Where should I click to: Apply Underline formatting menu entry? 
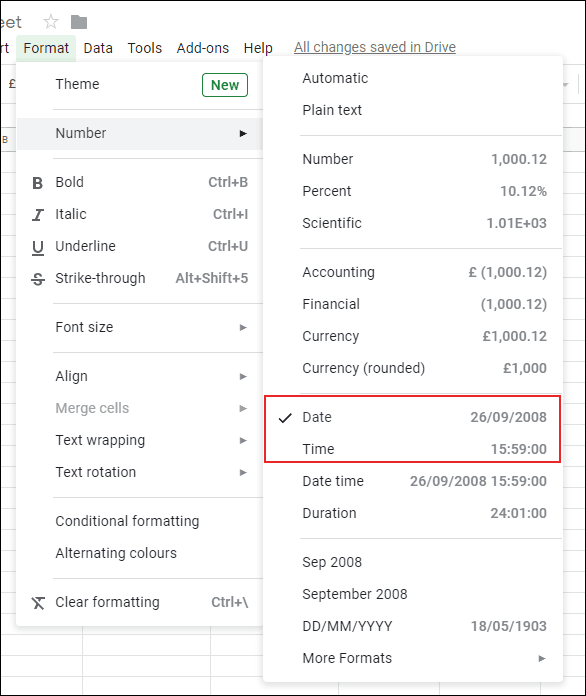[x=140, y=246]
